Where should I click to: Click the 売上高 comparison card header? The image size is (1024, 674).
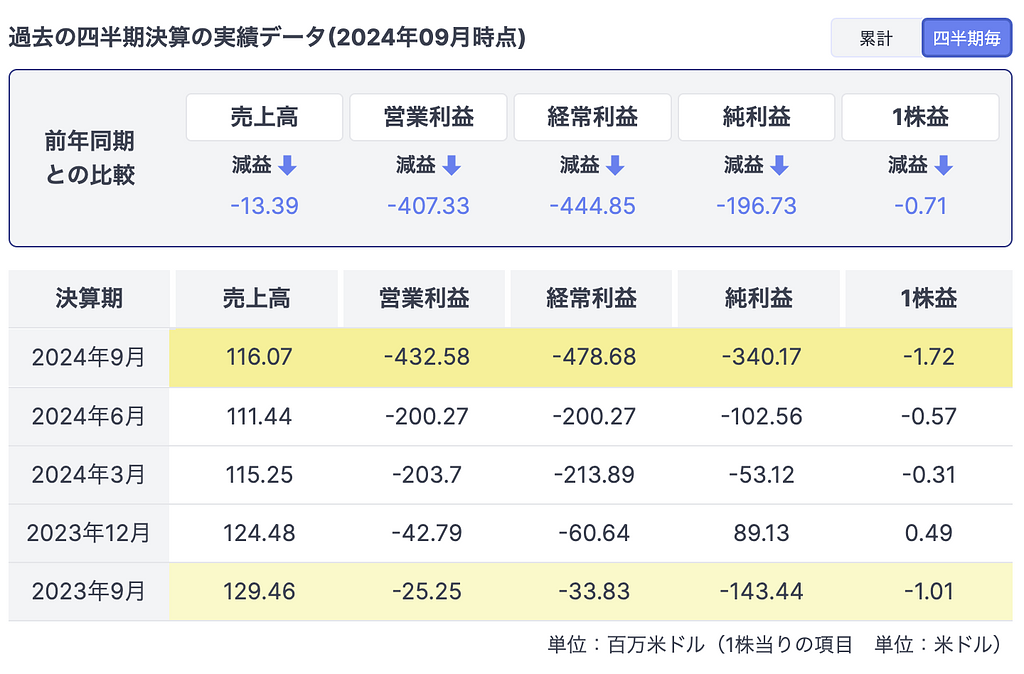pyautogui.click(x=264, y=118)
